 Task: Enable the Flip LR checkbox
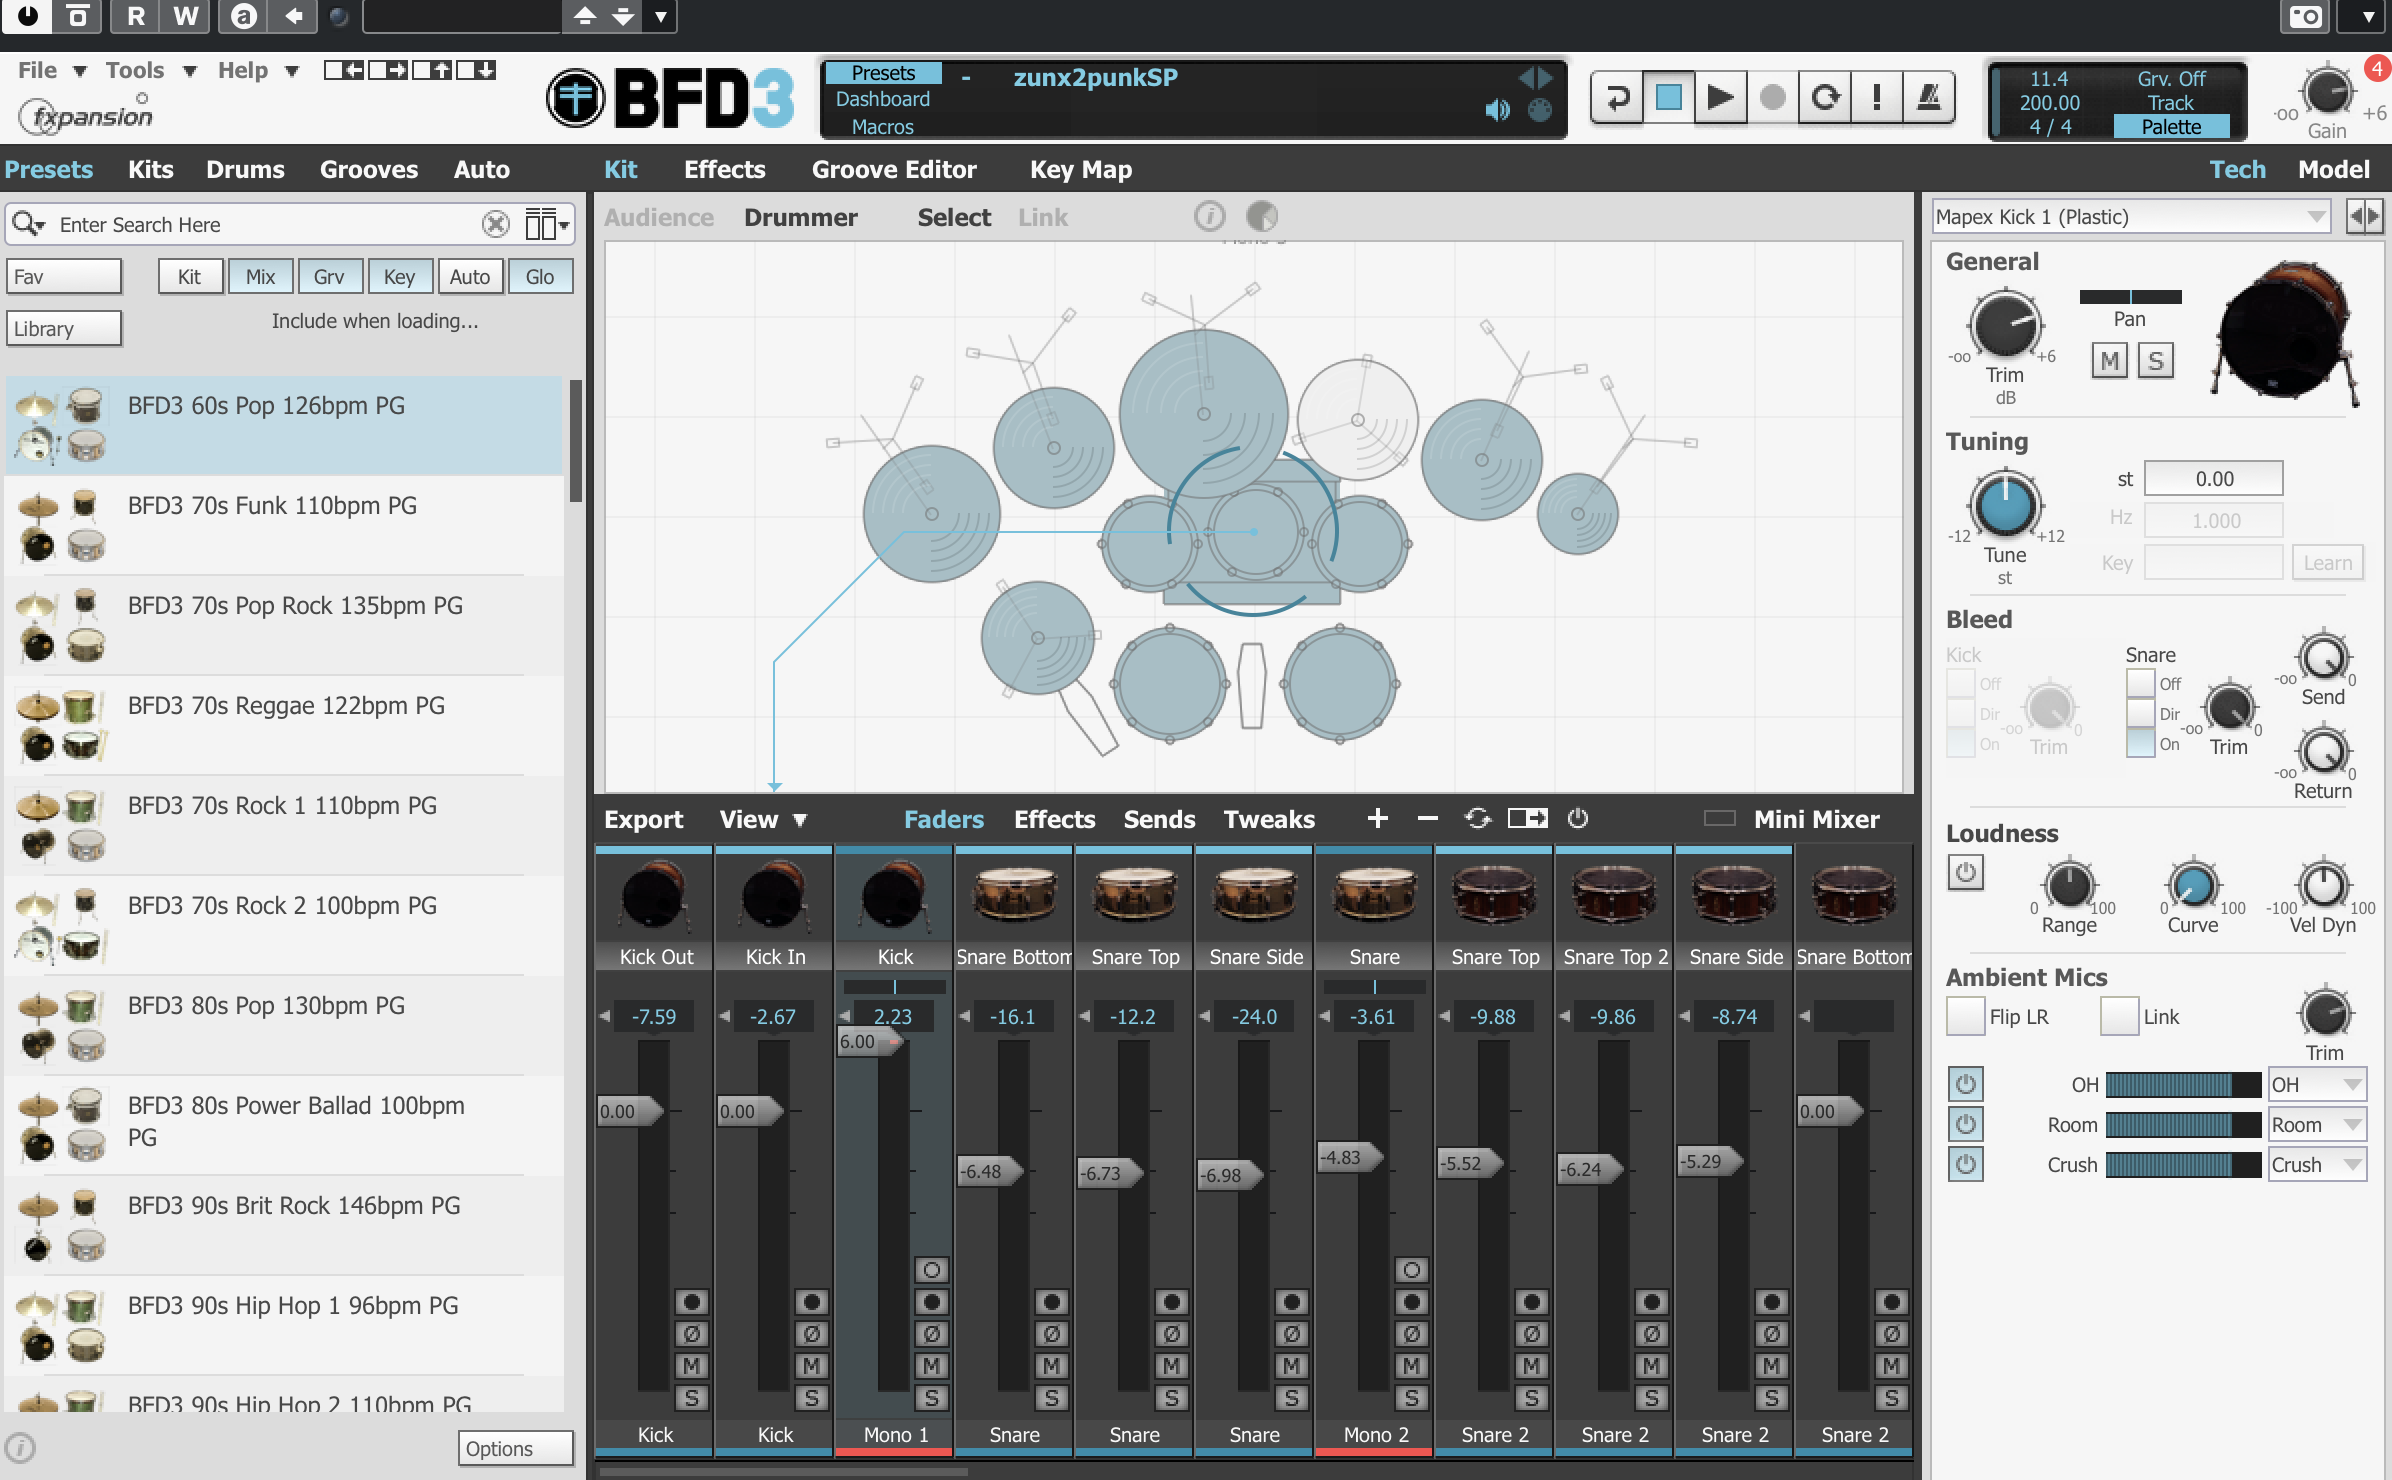(1965, 1017)
